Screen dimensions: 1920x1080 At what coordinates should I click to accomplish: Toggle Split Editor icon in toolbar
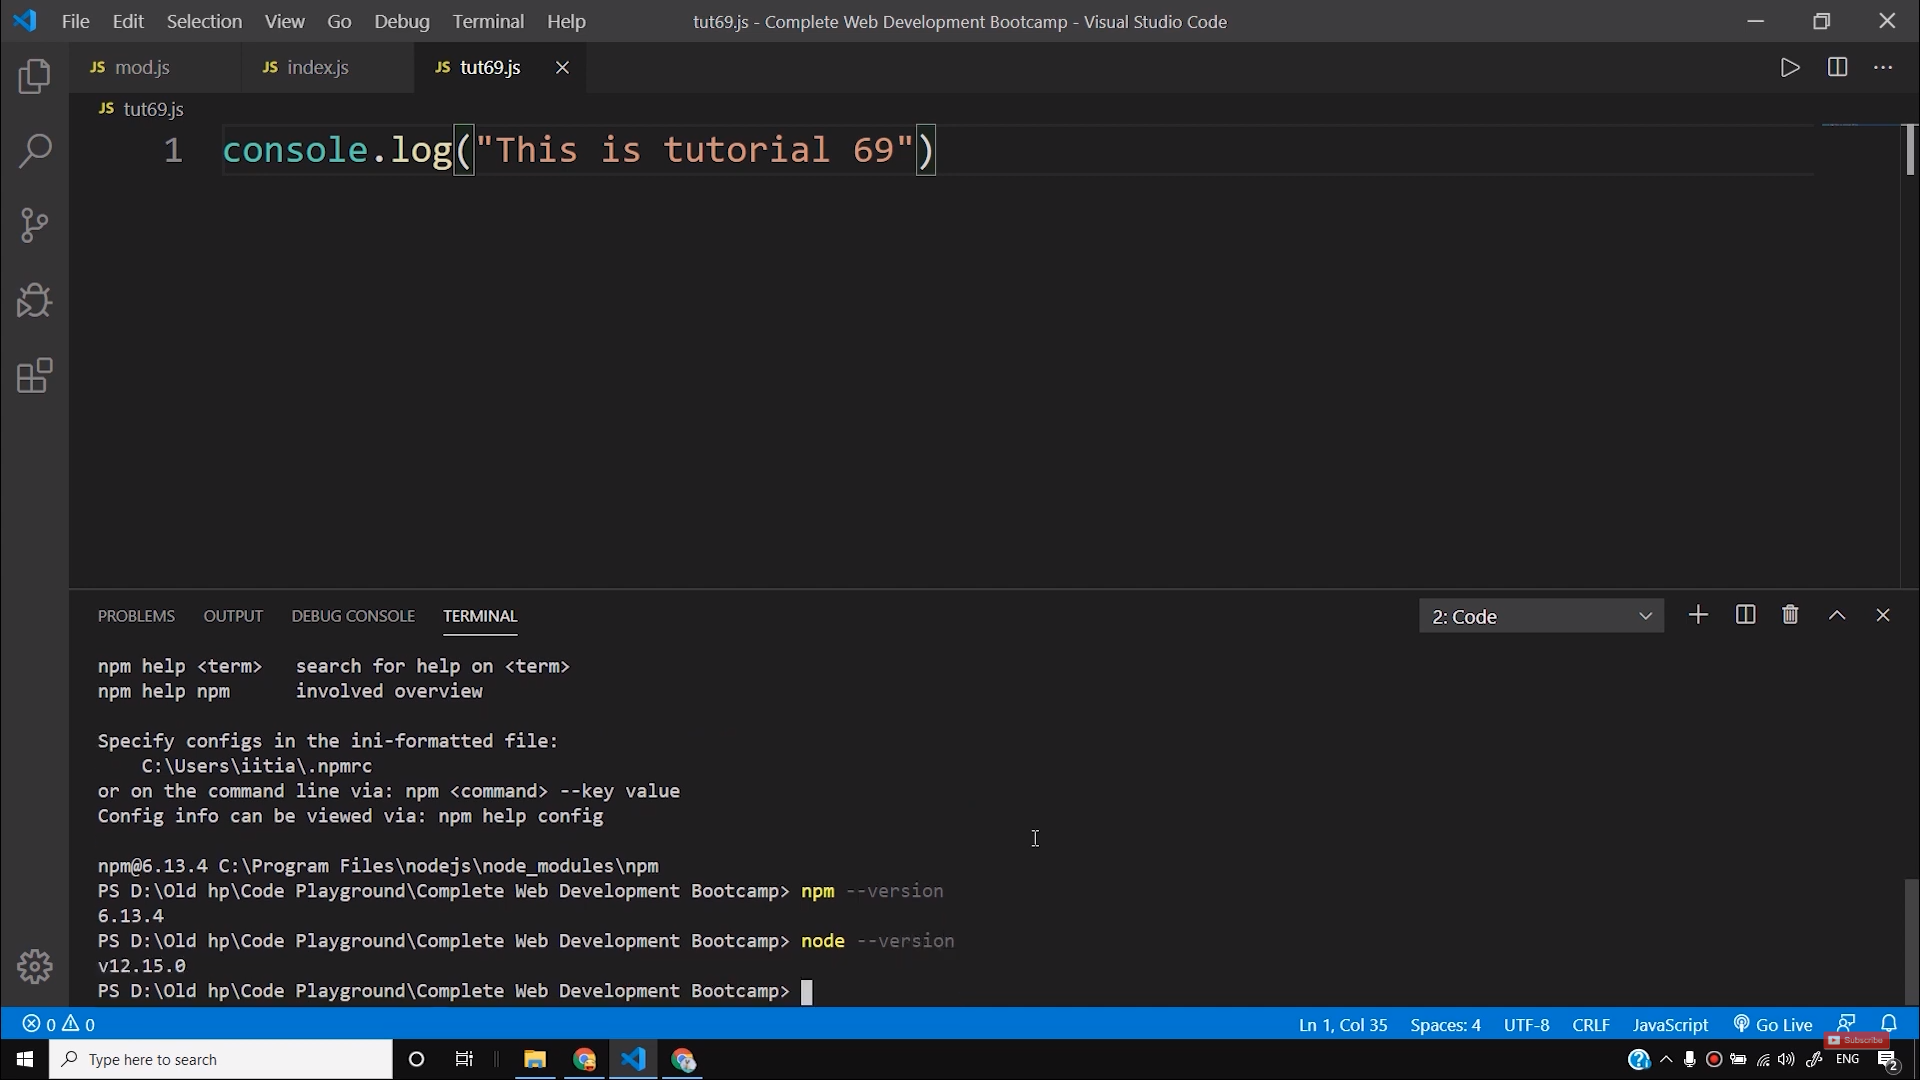coord(1837,67)
